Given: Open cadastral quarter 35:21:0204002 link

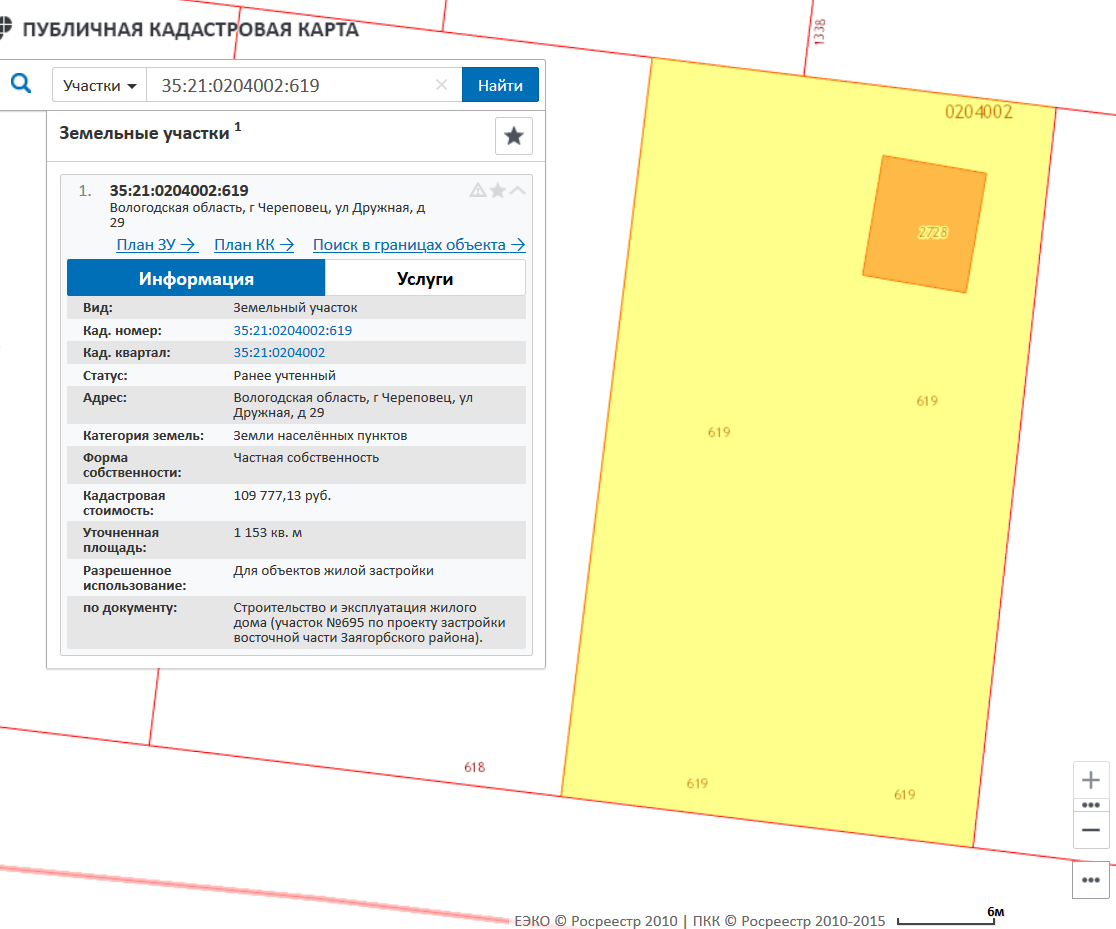Looking at the screenshot, I should (x=279, y=353).
